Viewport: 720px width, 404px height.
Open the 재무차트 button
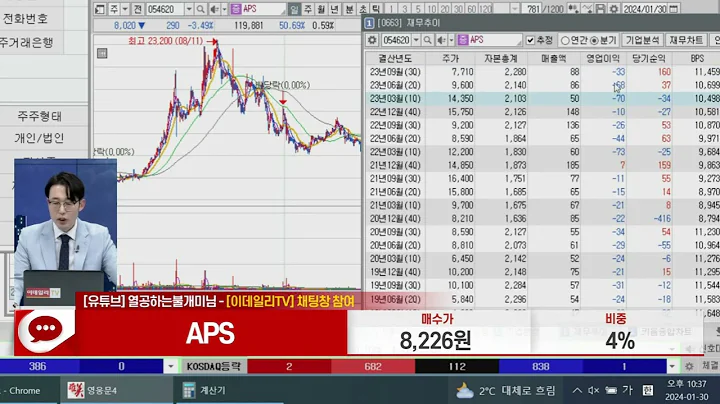686,40
